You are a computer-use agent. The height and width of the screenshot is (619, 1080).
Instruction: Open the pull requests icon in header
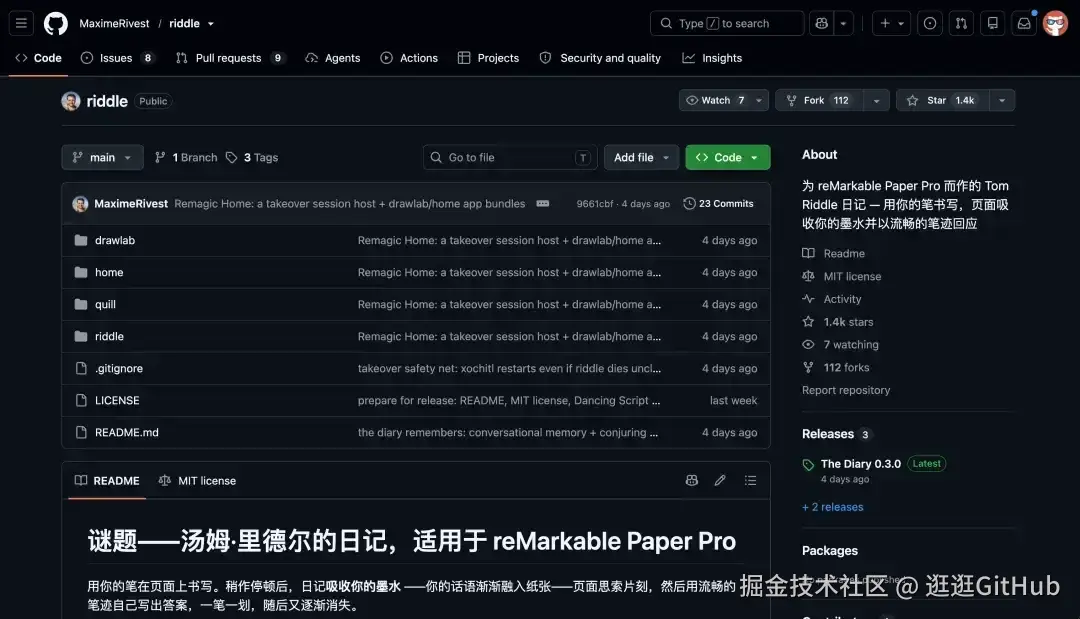tap(961, 23)
